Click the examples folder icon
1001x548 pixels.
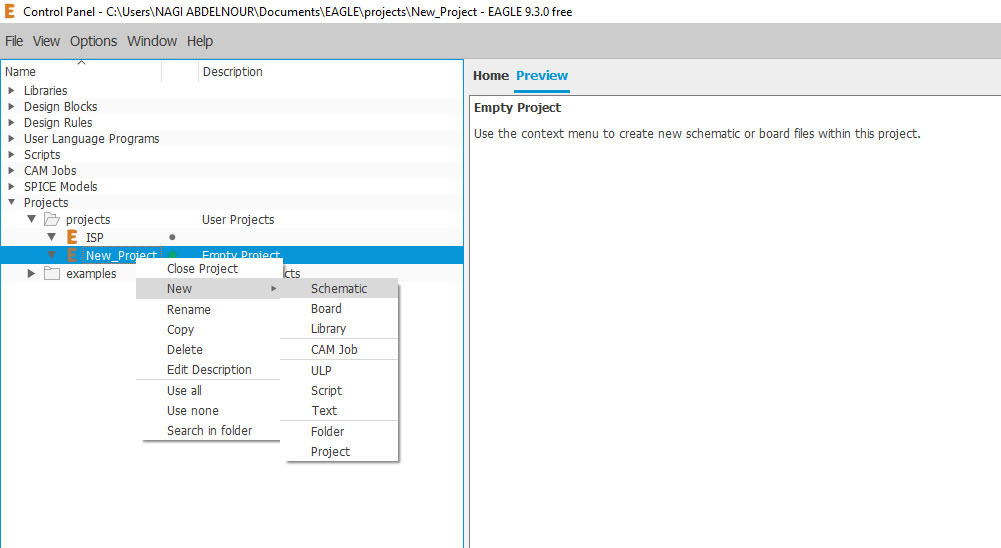52,274
